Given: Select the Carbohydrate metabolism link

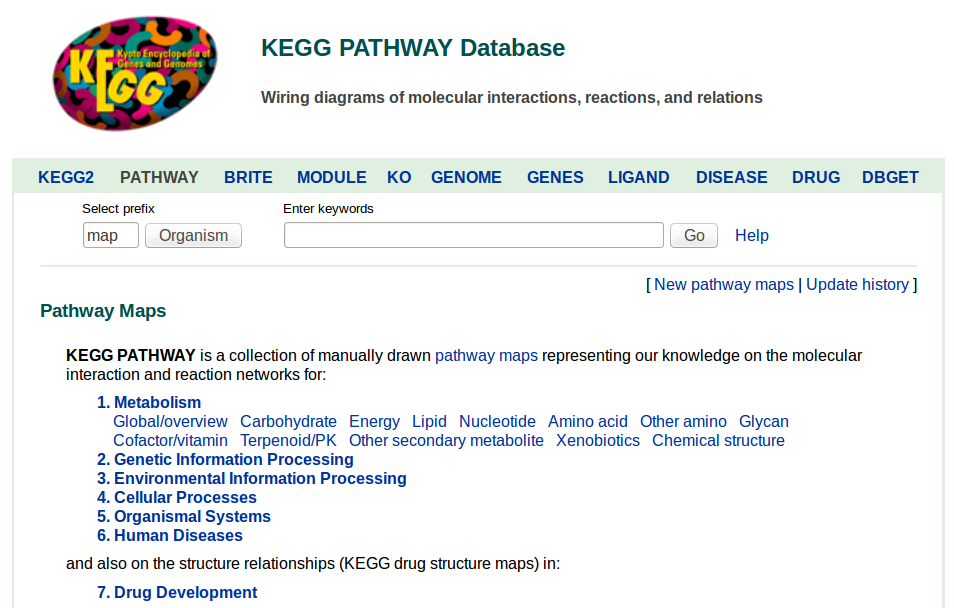Looking at the screenshot, I should pyautogui.click(x=288, y=421).
